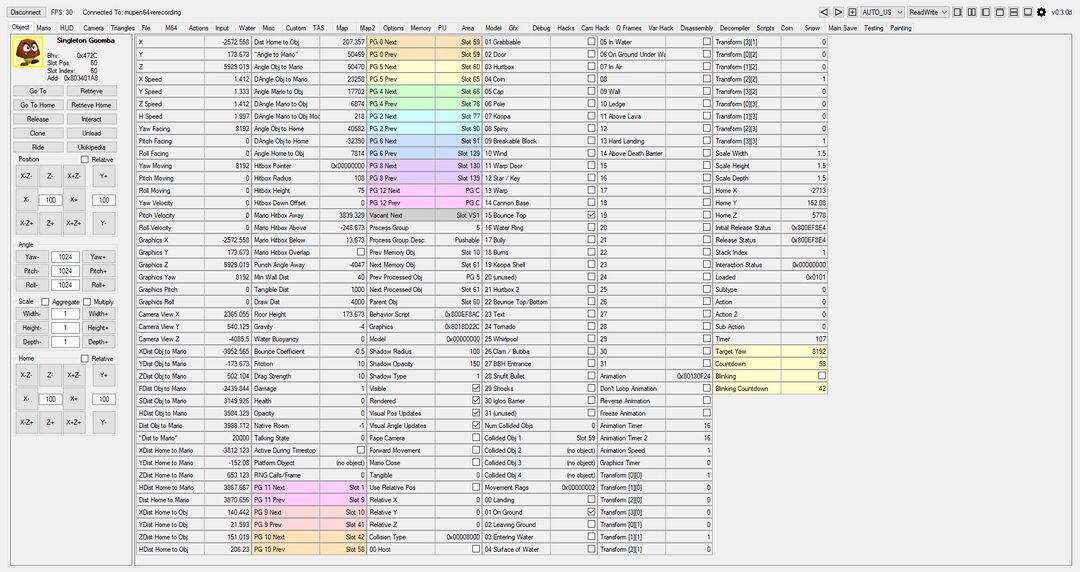
Task: Open the Painting tab
Action: 901,28
